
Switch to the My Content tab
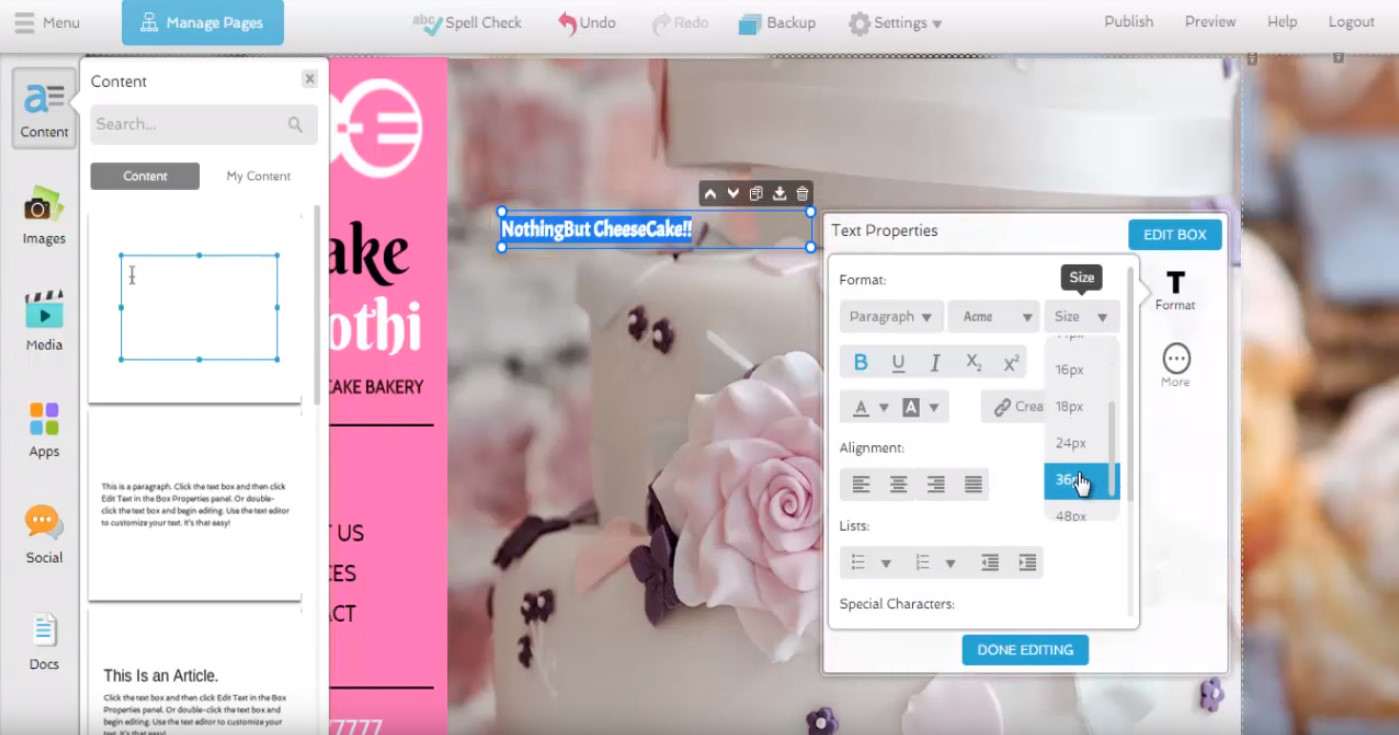point(258,176)
